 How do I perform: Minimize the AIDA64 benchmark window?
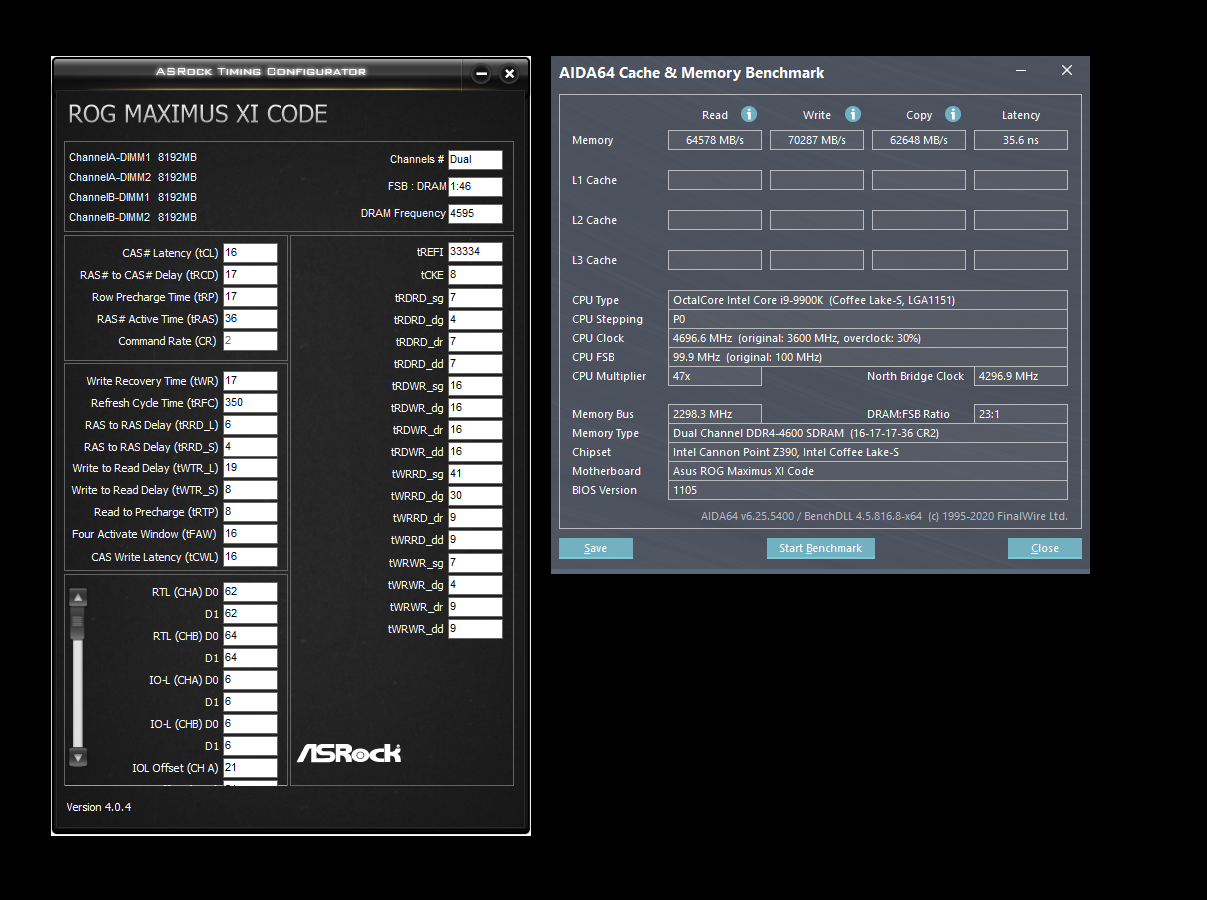pyautogui.click(x=1021, y=71)
